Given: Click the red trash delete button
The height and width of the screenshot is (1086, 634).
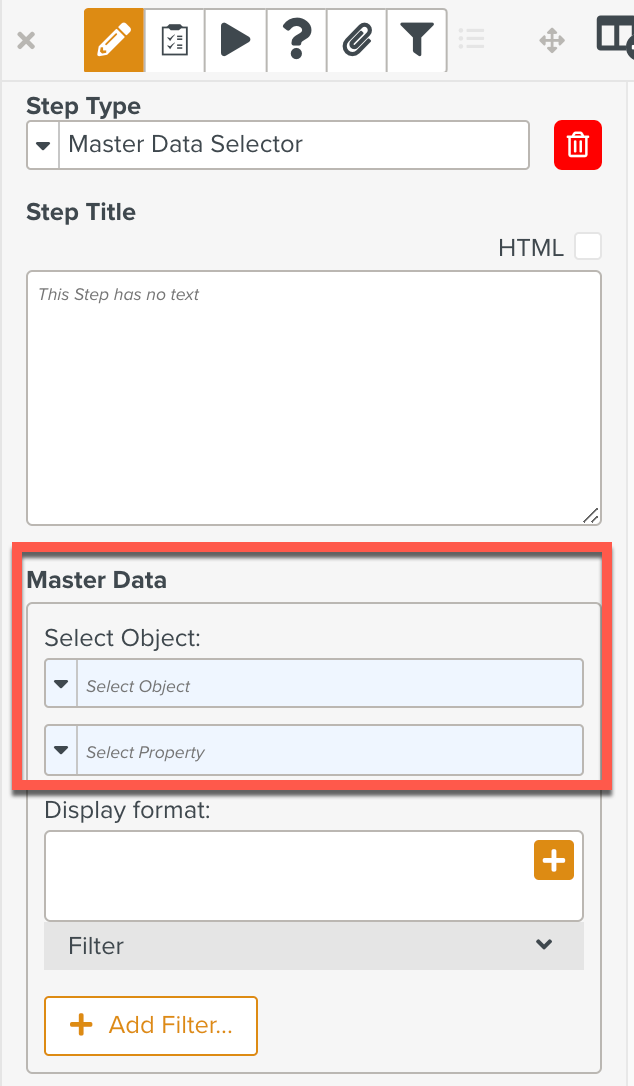Looking at the screenshot, I should (578, 145).
